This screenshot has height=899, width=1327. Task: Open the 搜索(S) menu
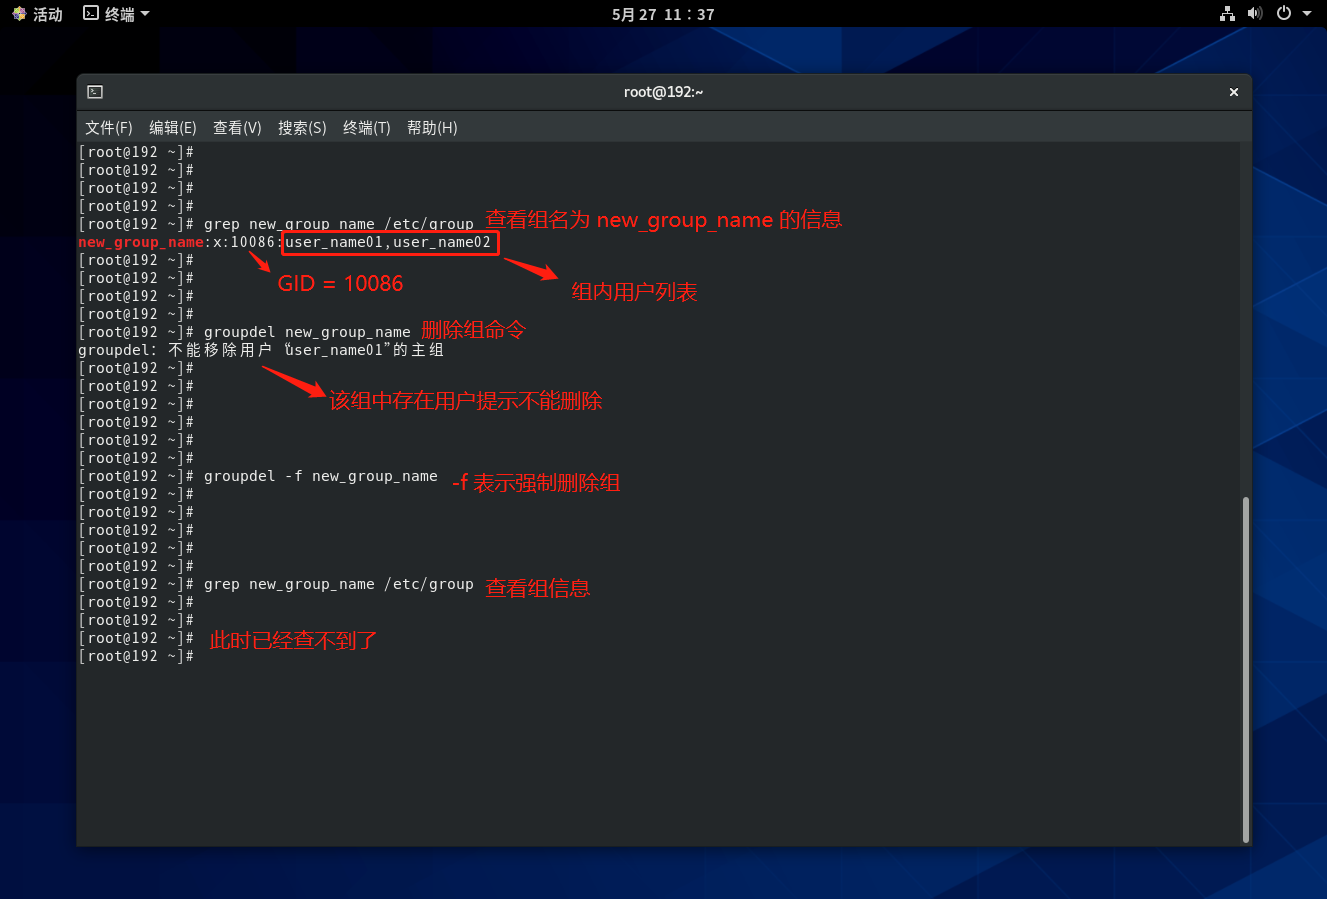point(302,128)
